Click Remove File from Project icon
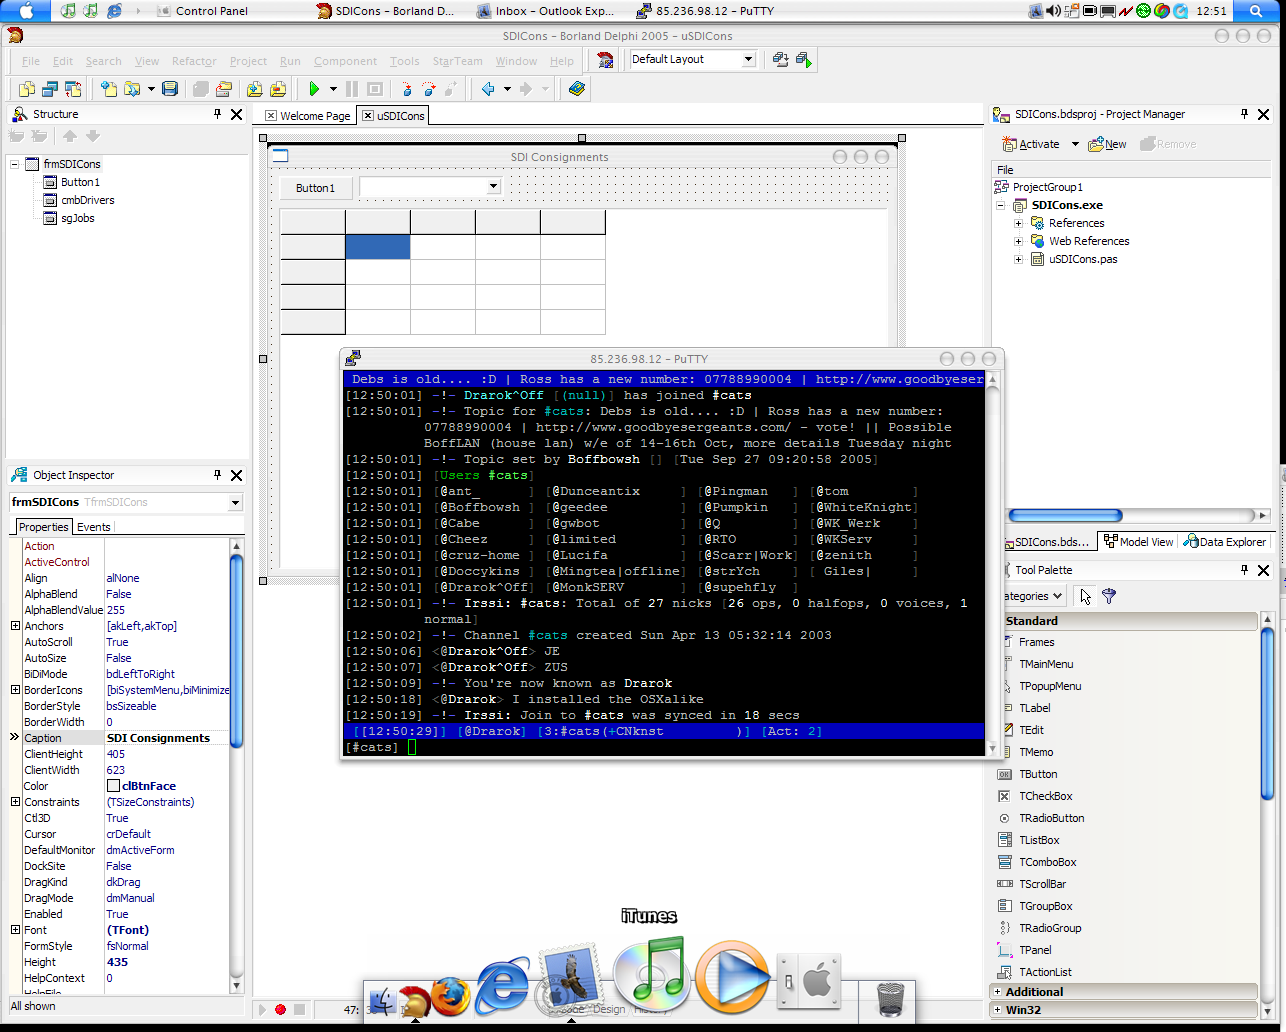The width and height of the screenshot is (1286, 1032). 278,89
